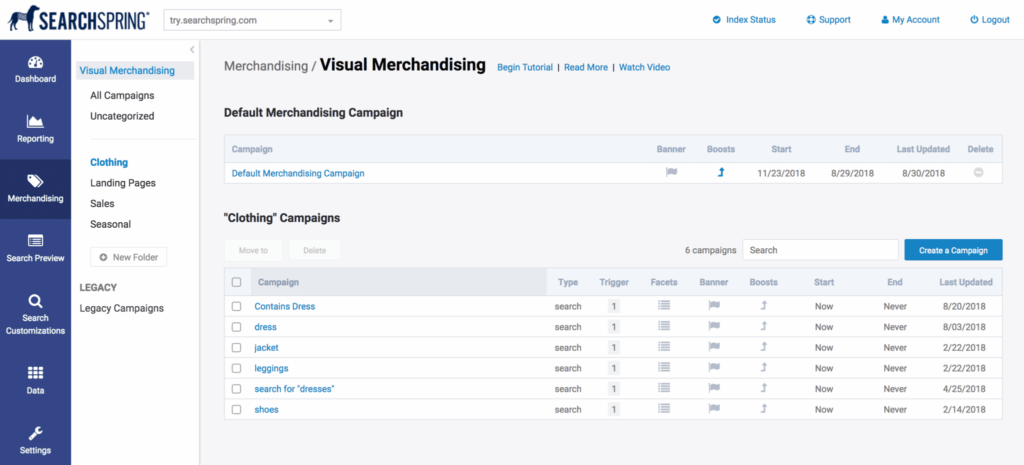Image resolution: width=1024 pixels, height=465 pixels.
Task: Click the Search Preview icon
Action: point(35,241)
